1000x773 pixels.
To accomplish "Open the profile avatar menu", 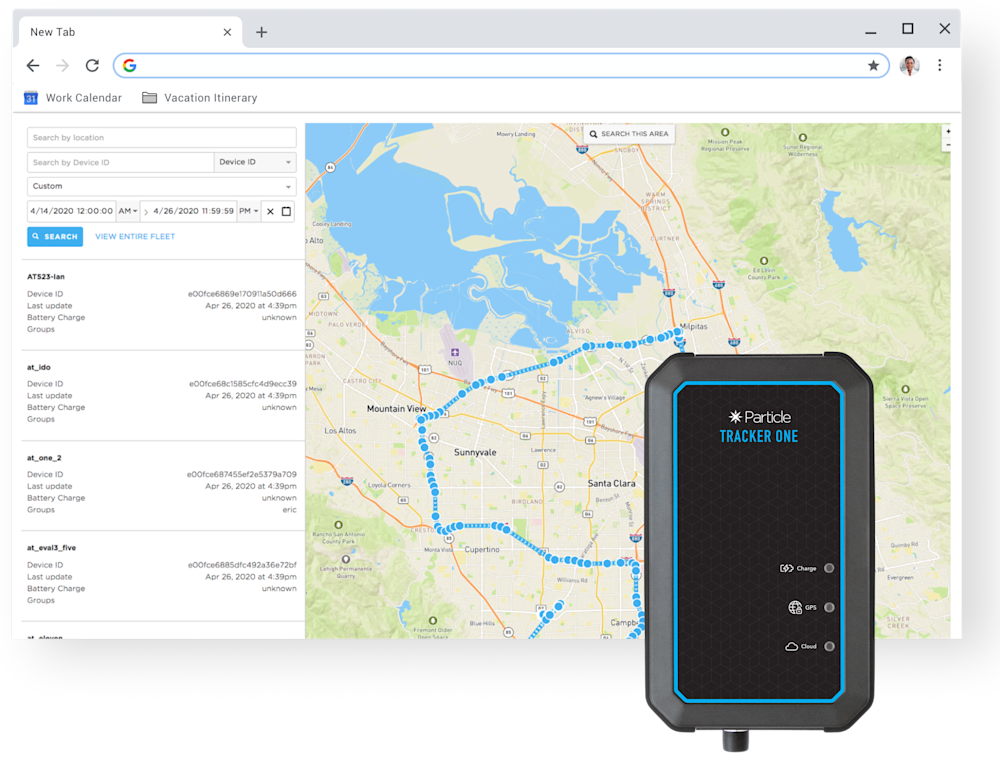I will point(909,65).
